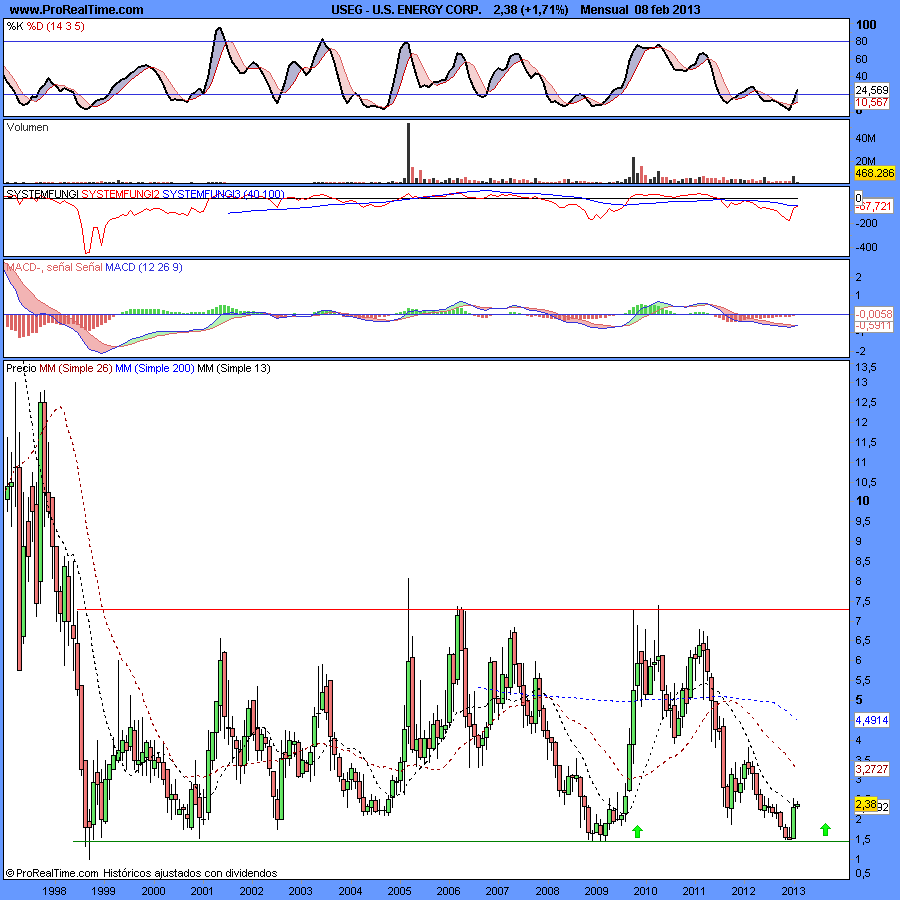Click the %K stochastic label
Screen dimensions: 900x900
pyautogui.click(x=15, y=26)
